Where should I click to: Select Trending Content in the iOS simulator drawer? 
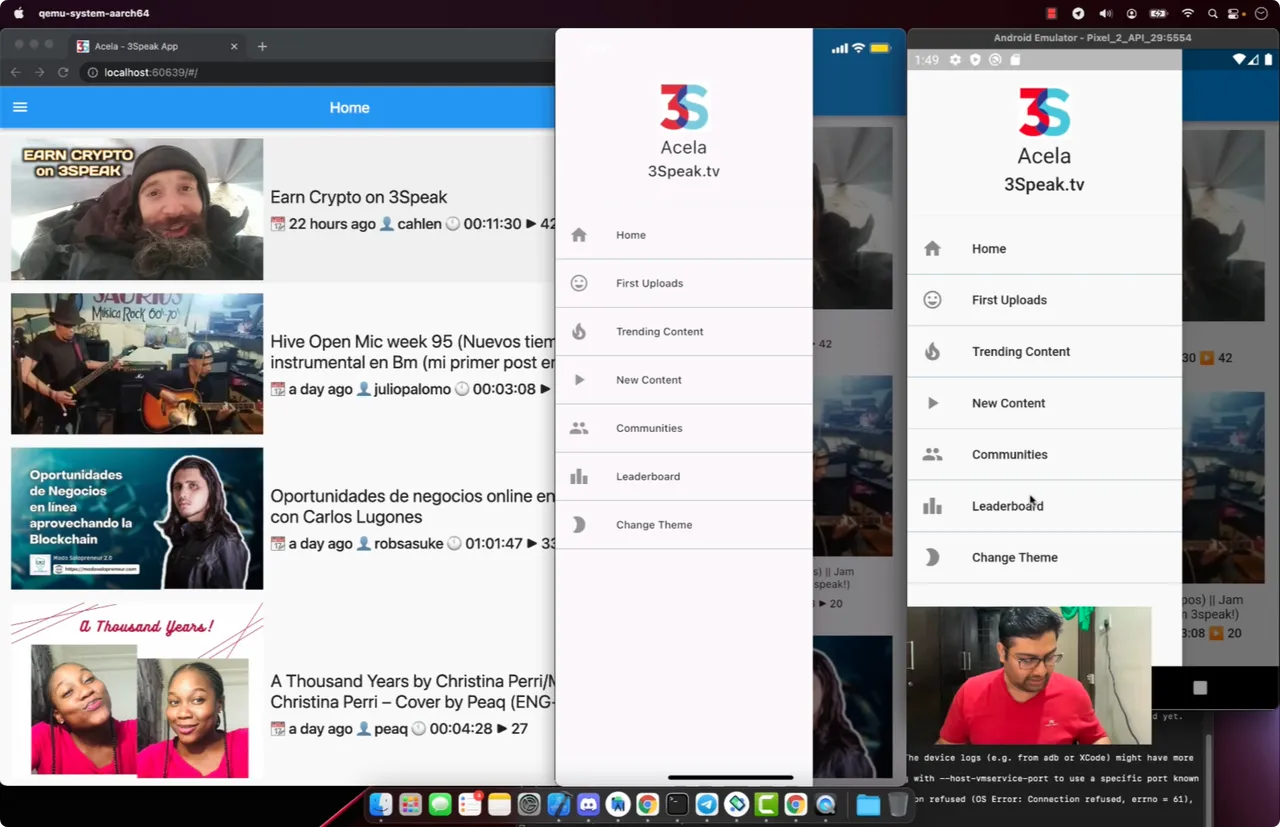click(684, 331)
